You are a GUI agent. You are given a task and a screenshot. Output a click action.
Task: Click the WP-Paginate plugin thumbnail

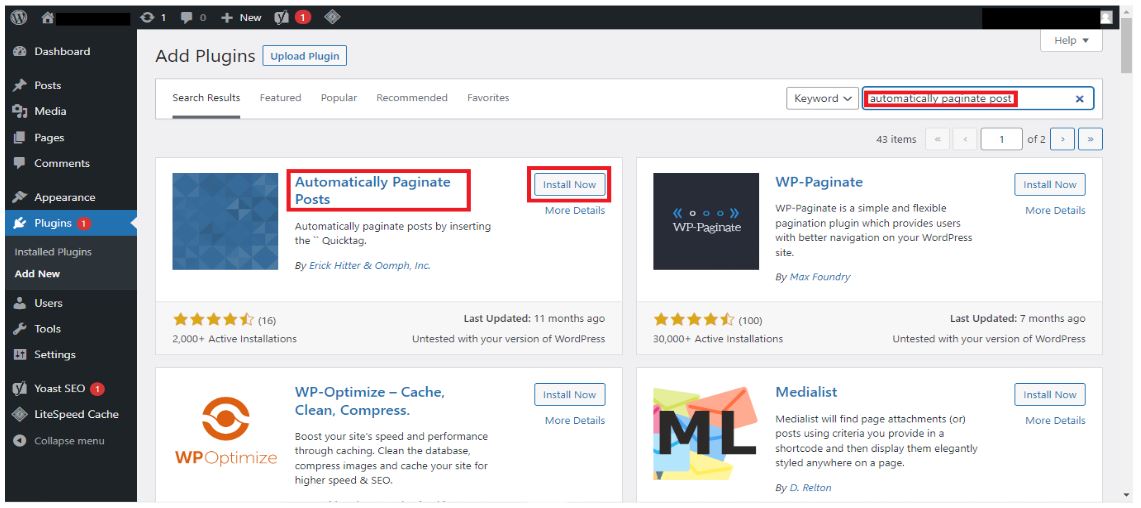click(706, 221)
